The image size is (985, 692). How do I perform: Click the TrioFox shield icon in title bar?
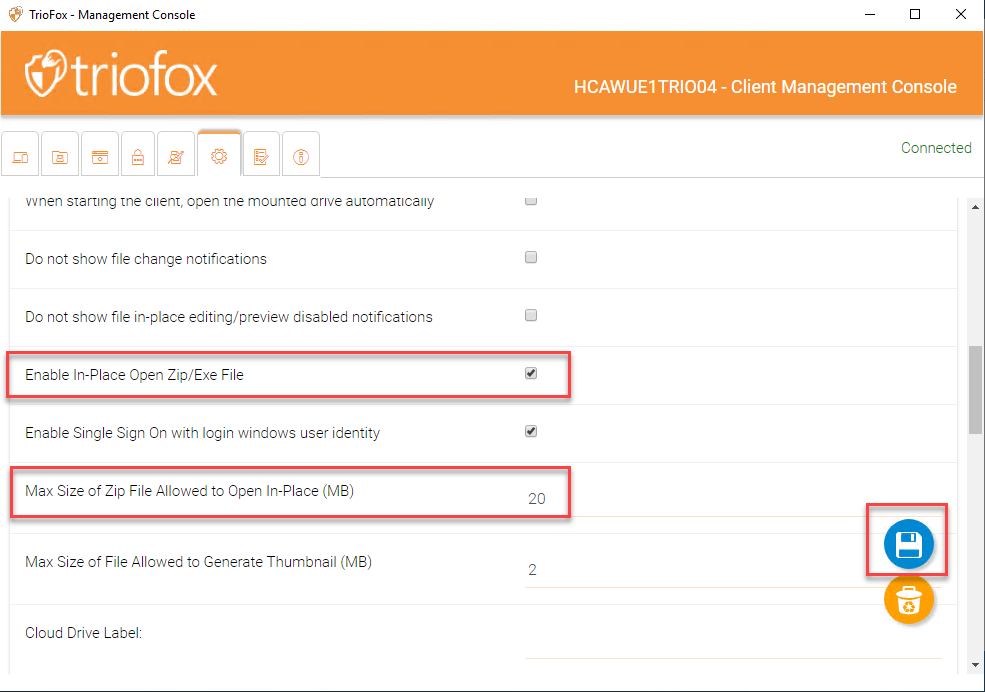16,14
